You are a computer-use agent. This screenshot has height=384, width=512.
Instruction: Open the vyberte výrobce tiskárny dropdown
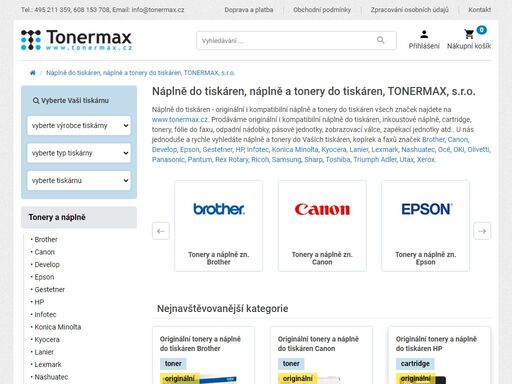click(79, 126)
